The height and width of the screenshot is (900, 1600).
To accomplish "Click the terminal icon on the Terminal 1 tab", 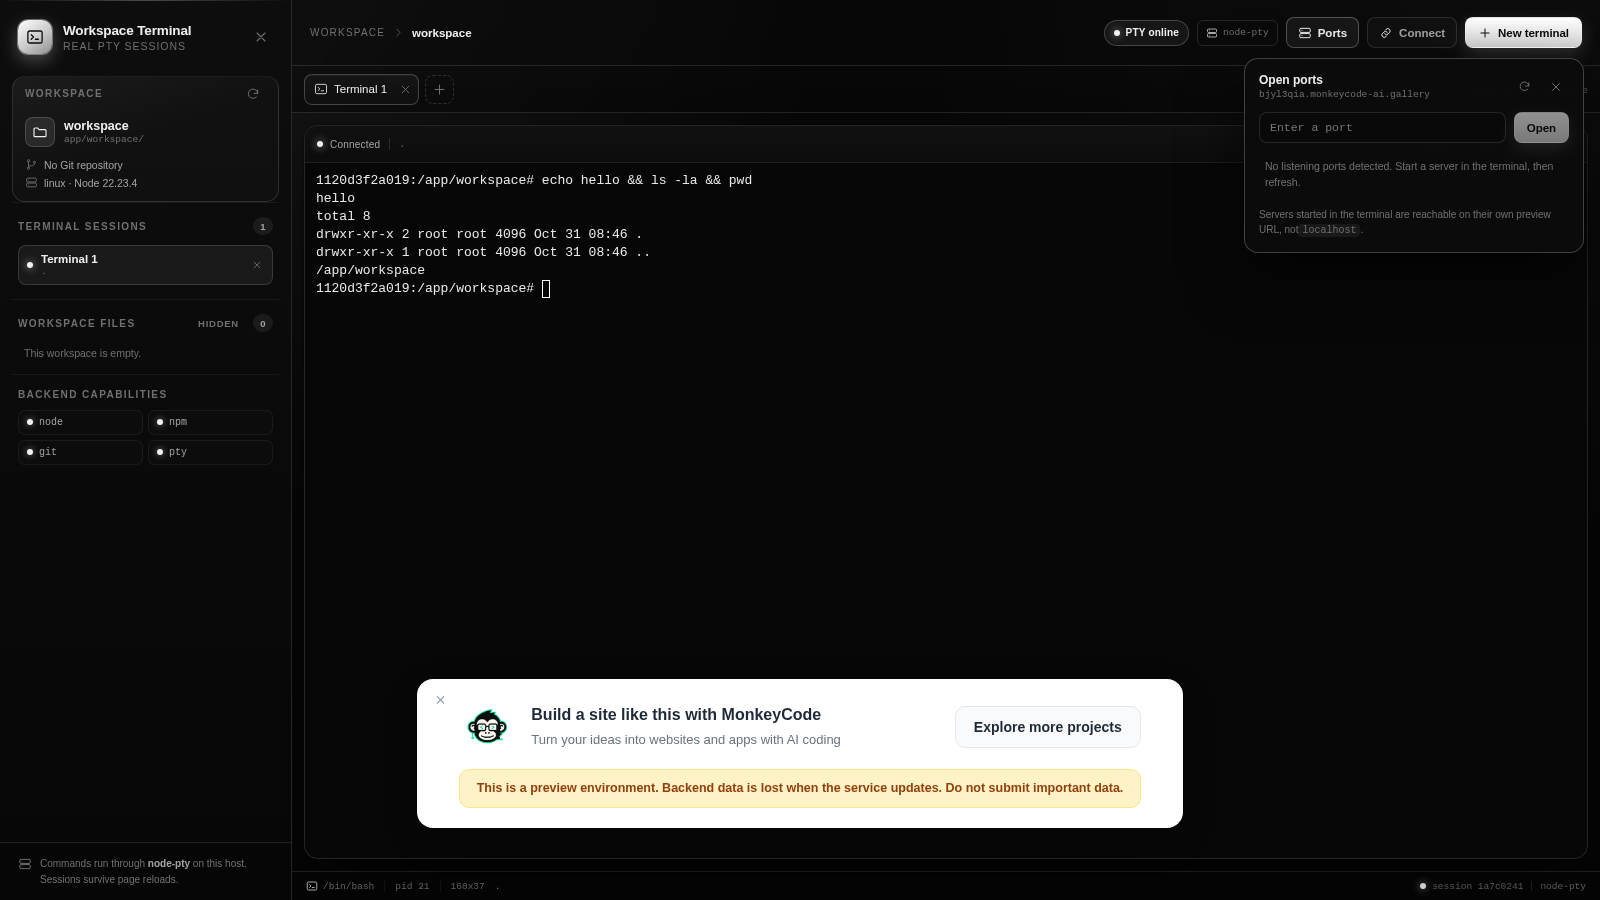I will click(321, 89).
